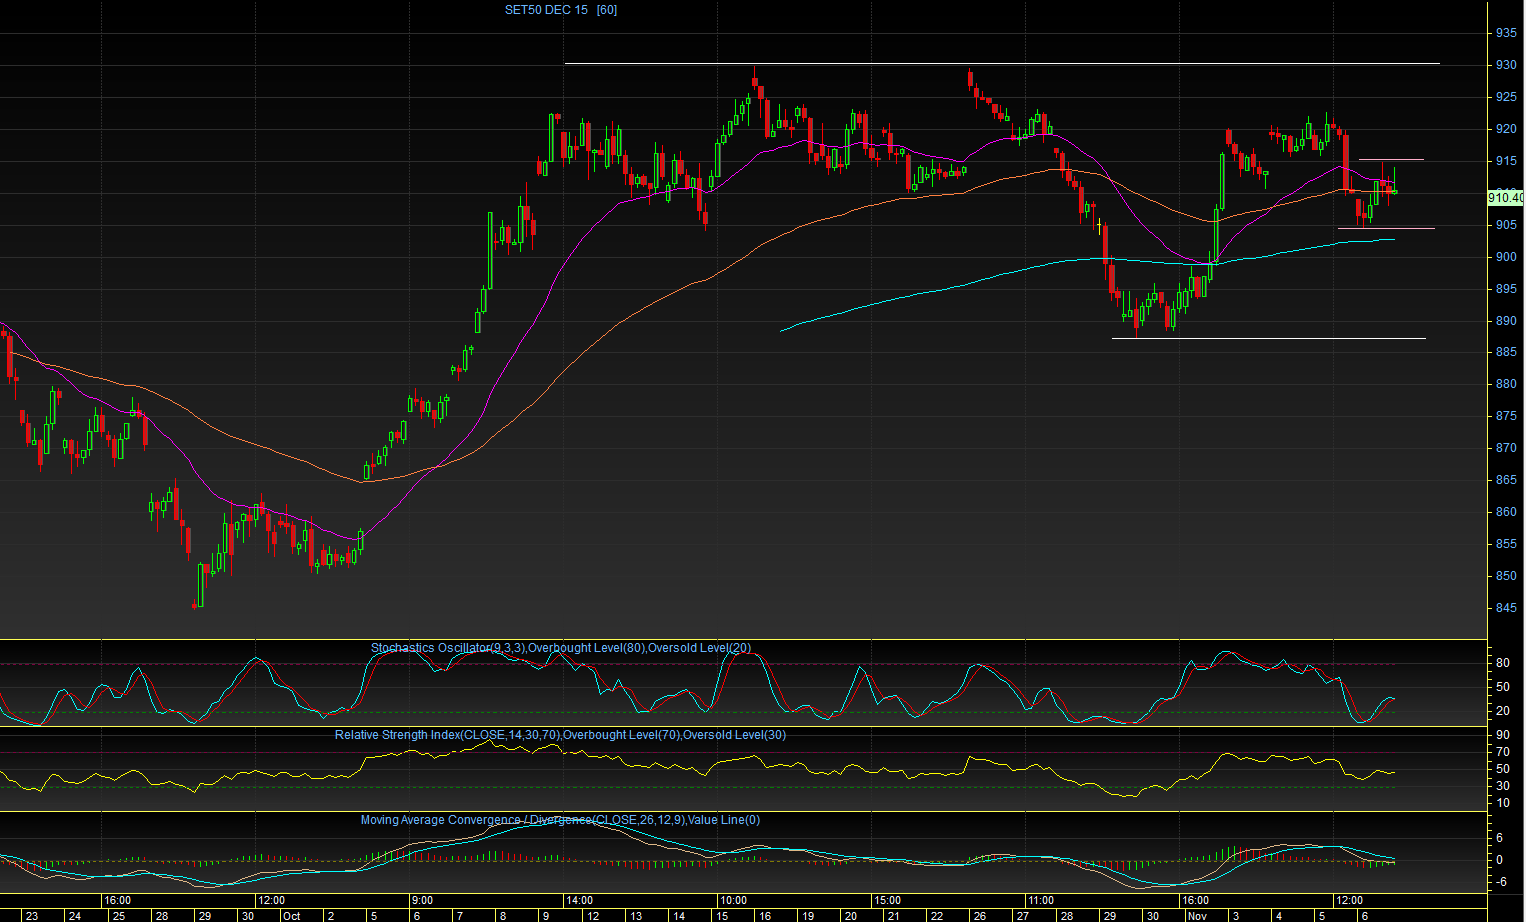This screenshot has height=922, width=1526.
Task: Click the 19 date label on axis
Action: point(807,916)
